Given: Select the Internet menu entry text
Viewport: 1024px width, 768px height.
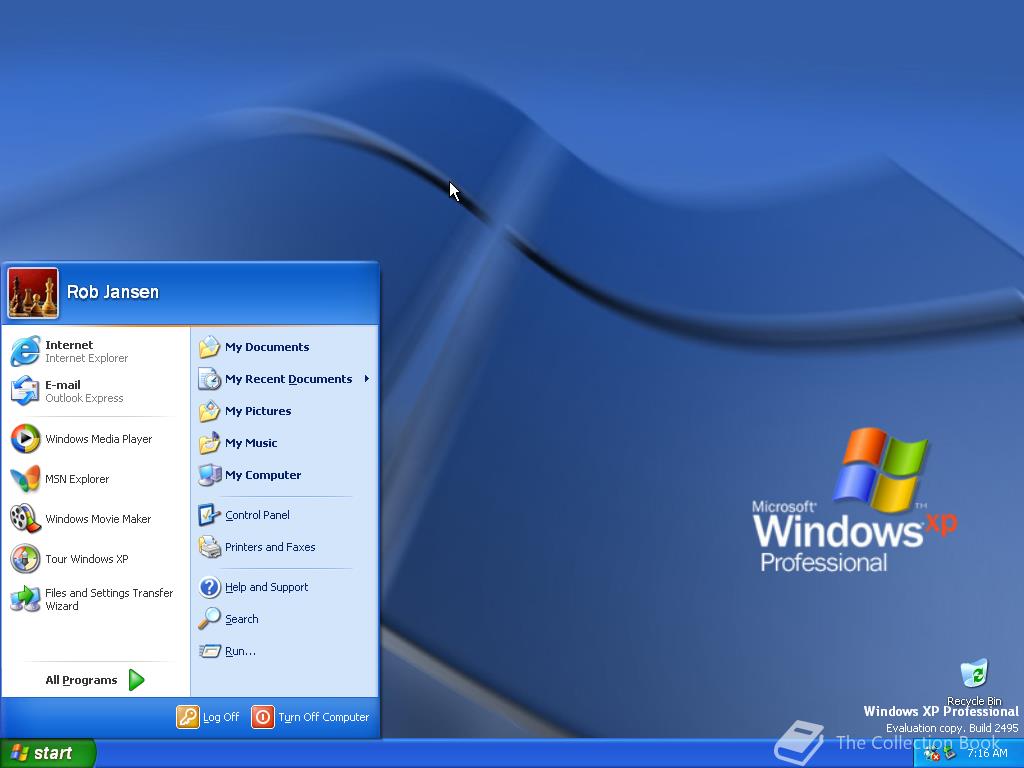Looking at the screenshot, I should pos(69,345).
